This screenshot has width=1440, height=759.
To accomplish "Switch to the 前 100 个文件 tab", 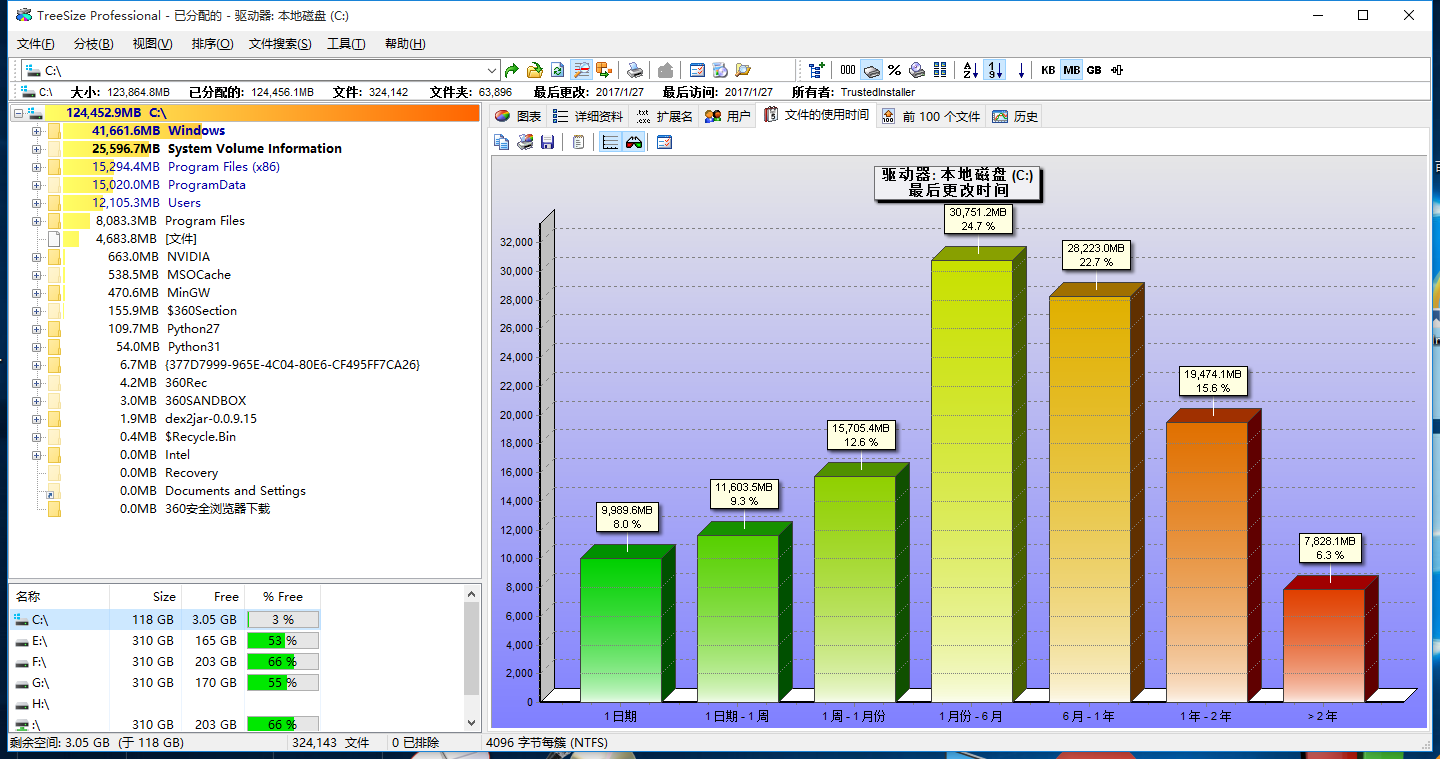I will coord(931,116).
